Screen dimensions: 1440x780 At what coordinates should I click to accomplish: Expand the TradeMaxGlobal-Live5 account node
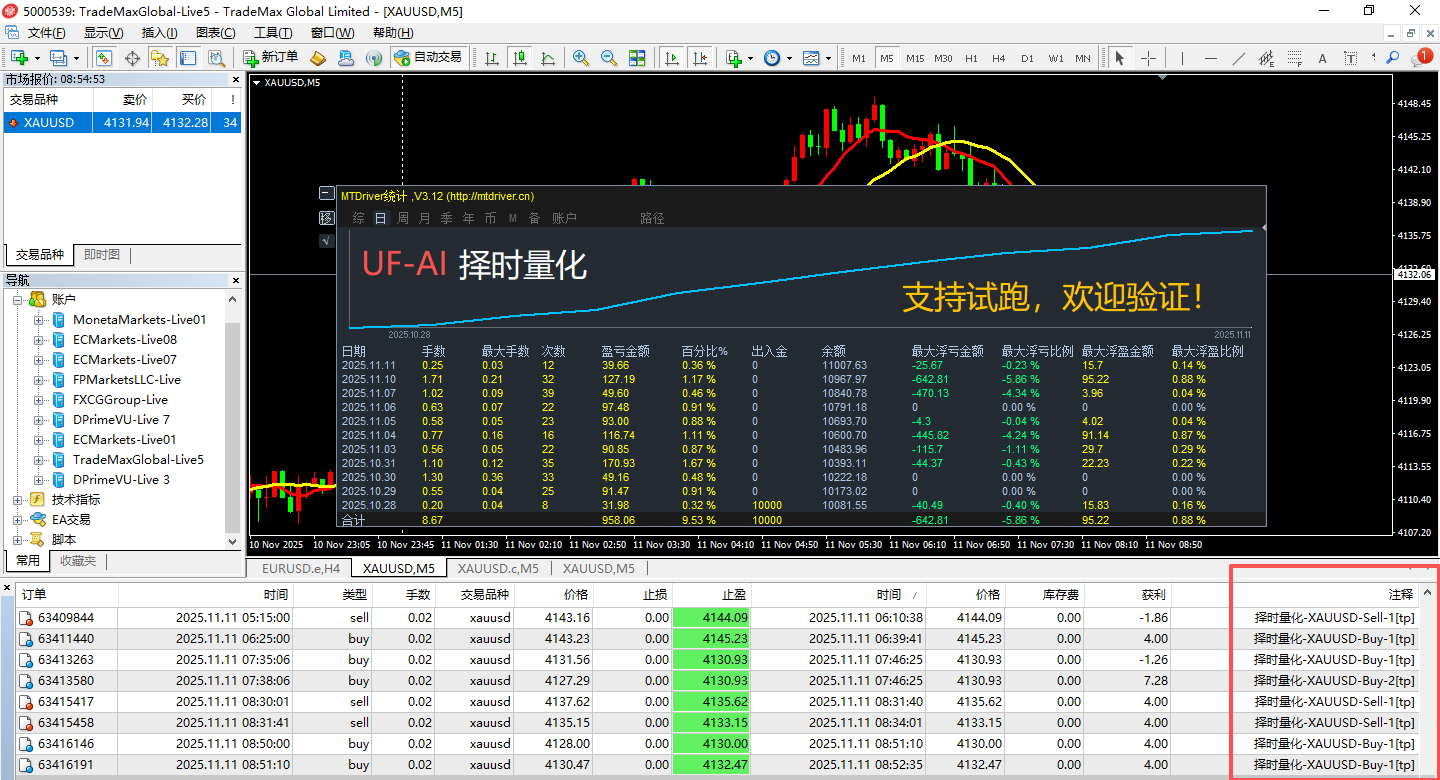pyautogui.click(x=36, y=459)
